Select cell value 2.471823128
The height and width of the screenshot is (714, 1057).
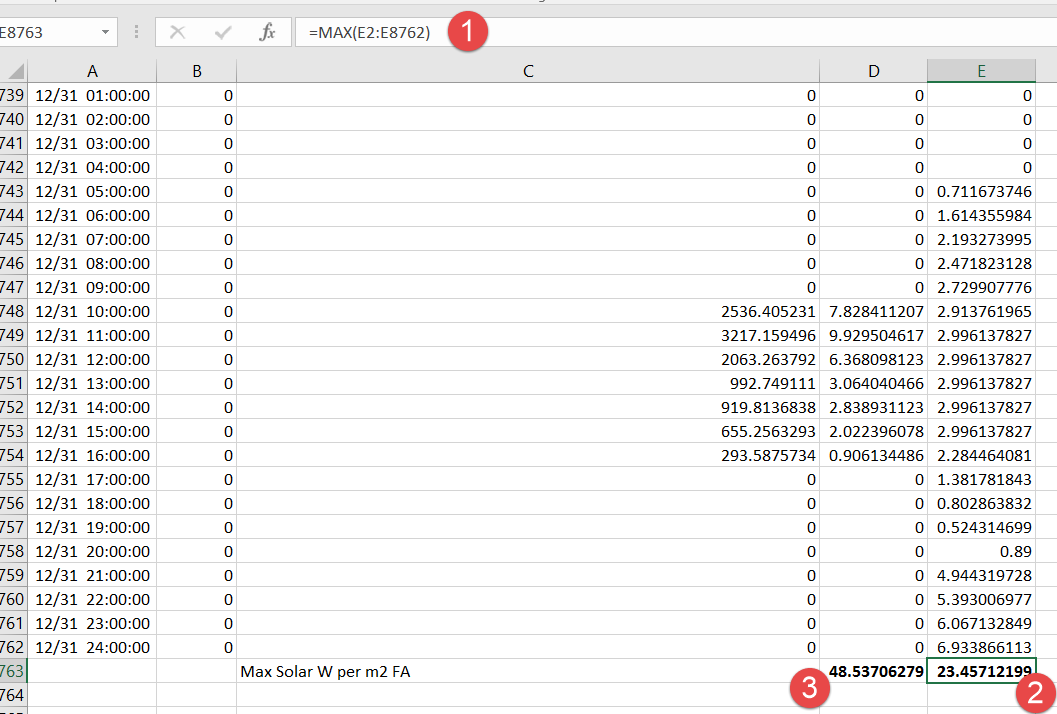point(984,264)
